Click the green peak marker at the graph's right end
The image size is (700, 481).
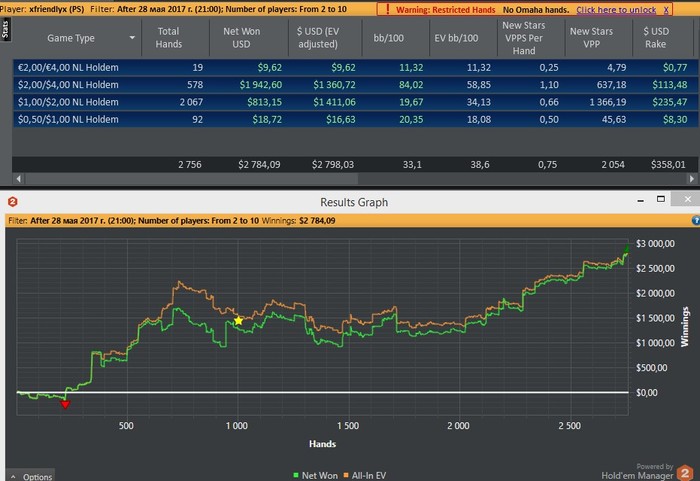(627, 249)
